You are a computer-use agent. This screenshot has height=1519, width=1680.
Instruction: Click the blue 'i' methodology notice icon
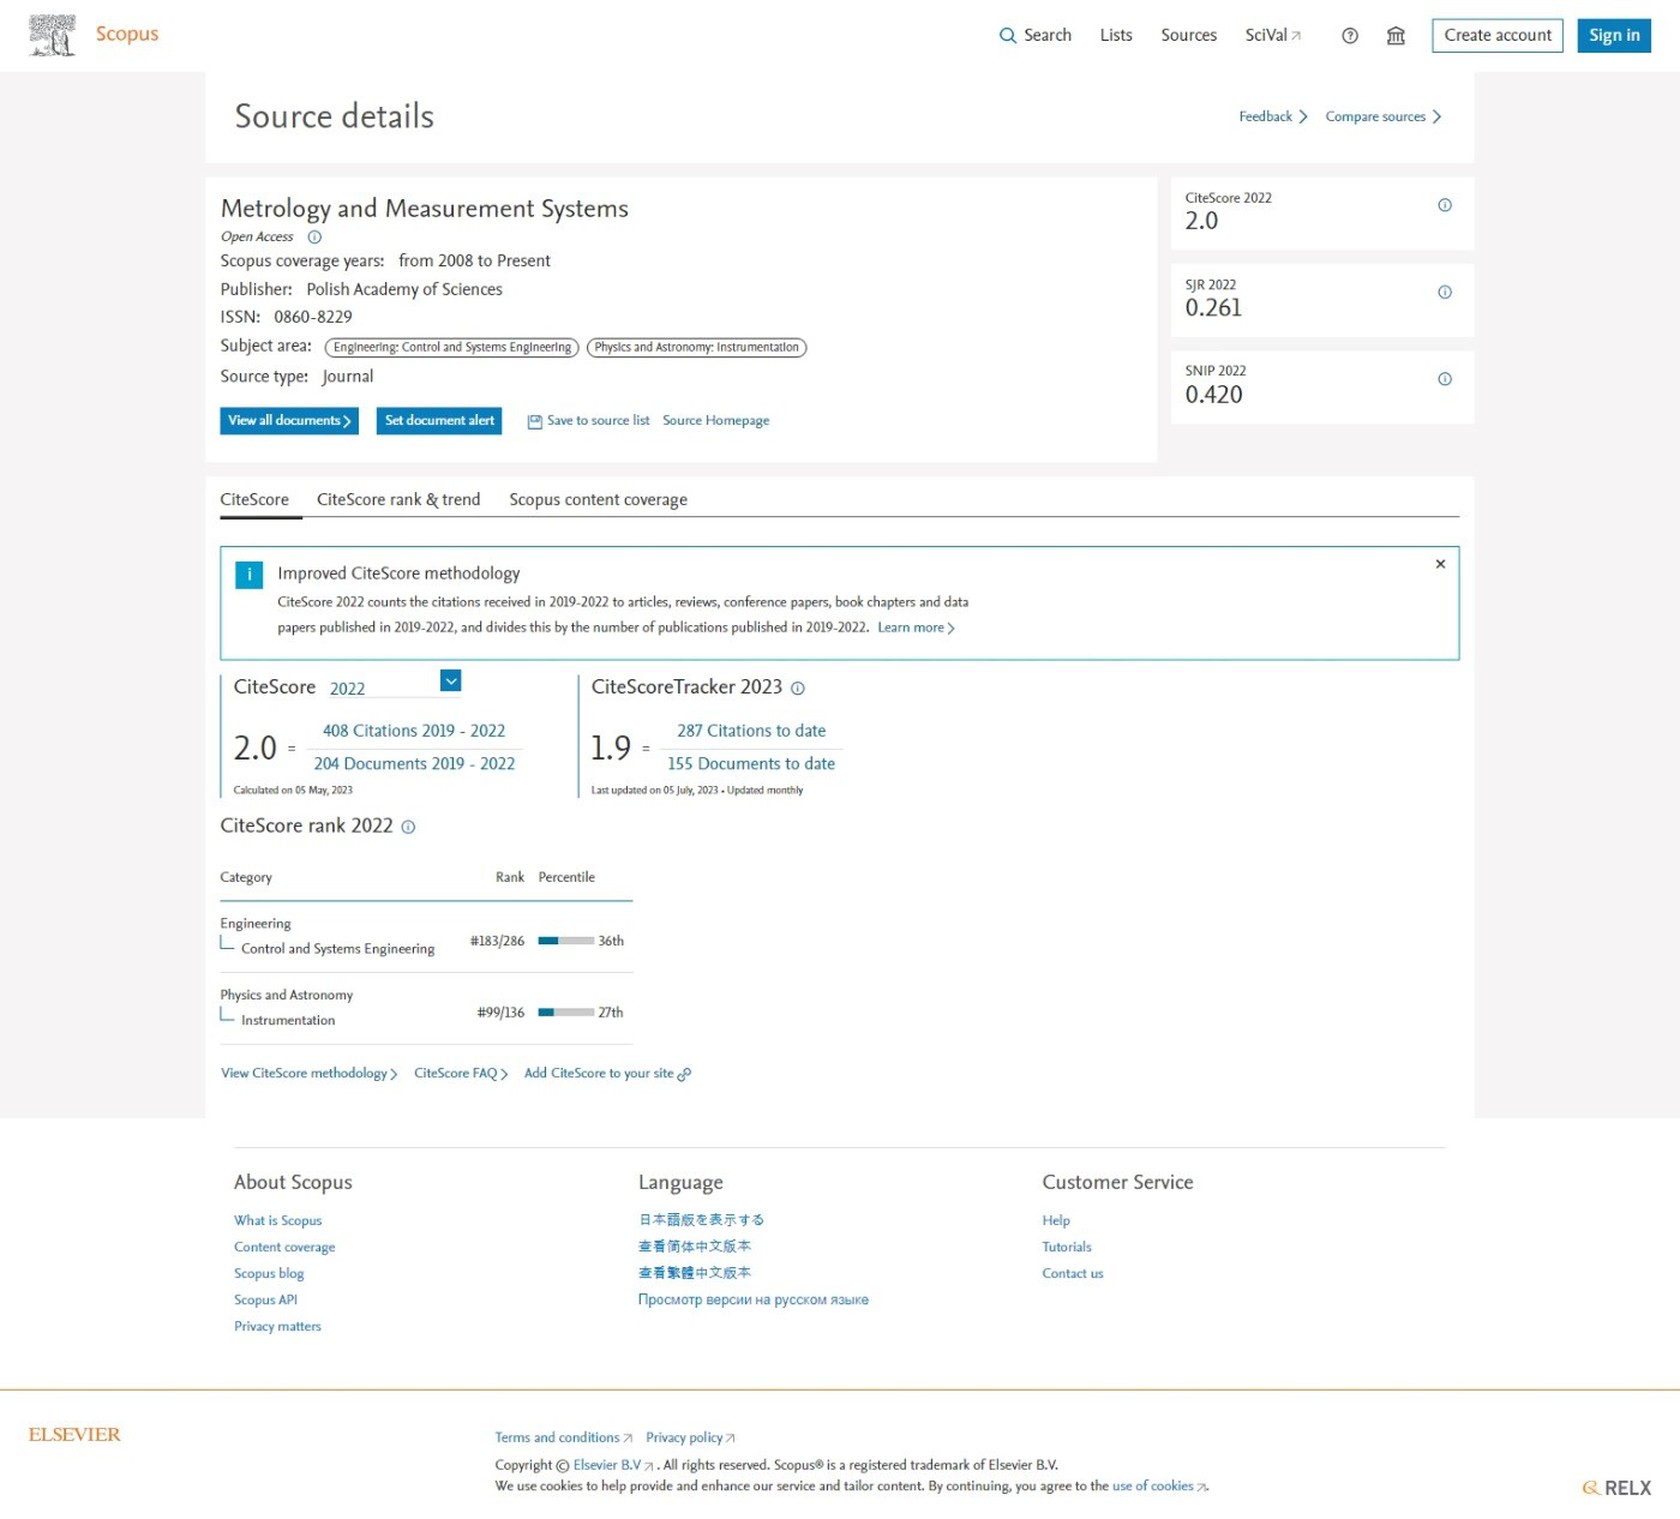pyautogui.click(x=249, y=574)
